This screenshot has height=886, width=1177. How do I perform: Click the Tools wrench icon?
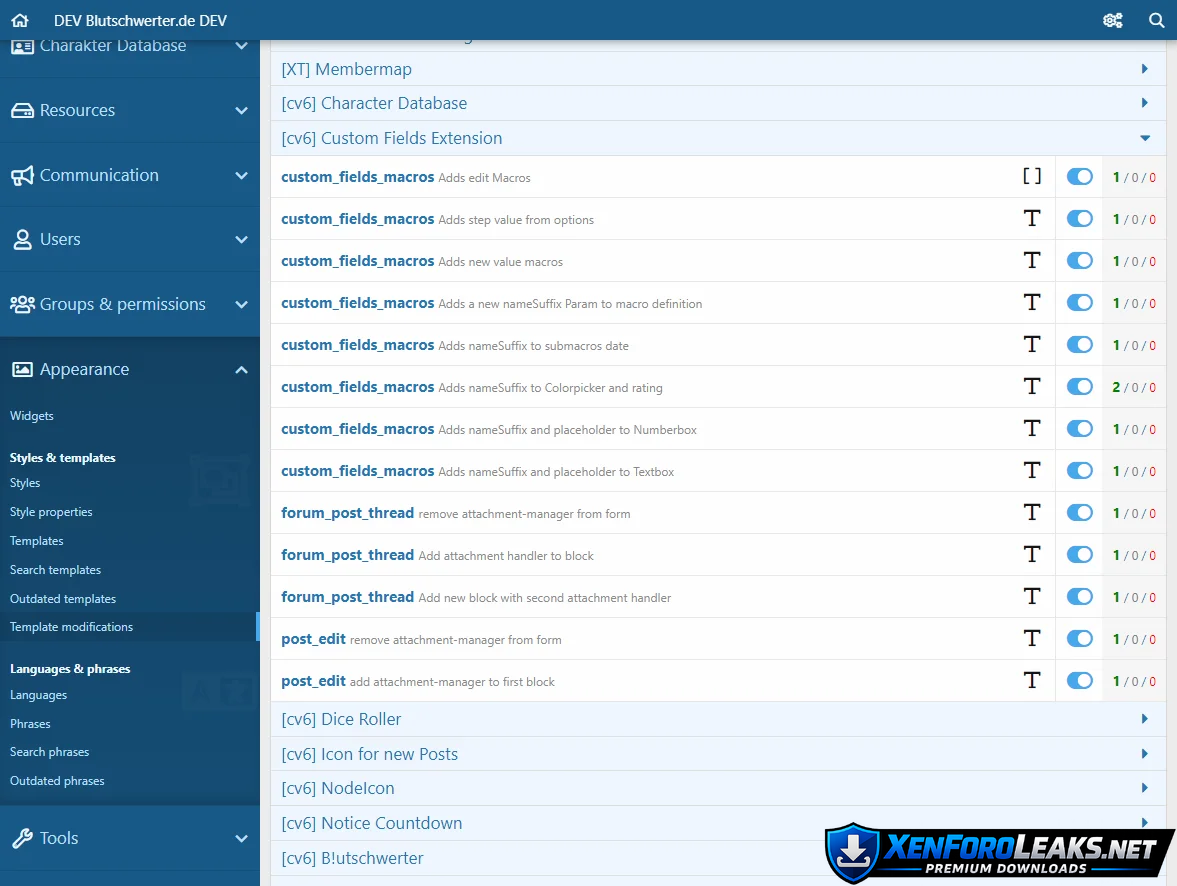click(22, 838)
